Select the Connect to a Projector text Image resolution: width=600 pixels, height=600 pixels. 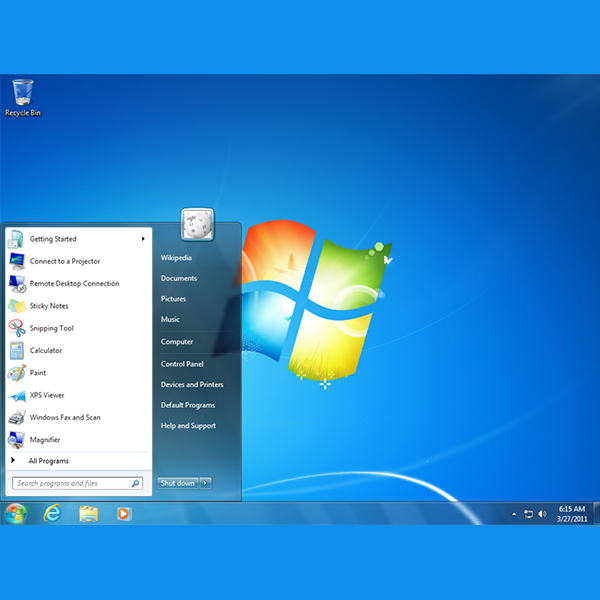[x=65, y=261]
